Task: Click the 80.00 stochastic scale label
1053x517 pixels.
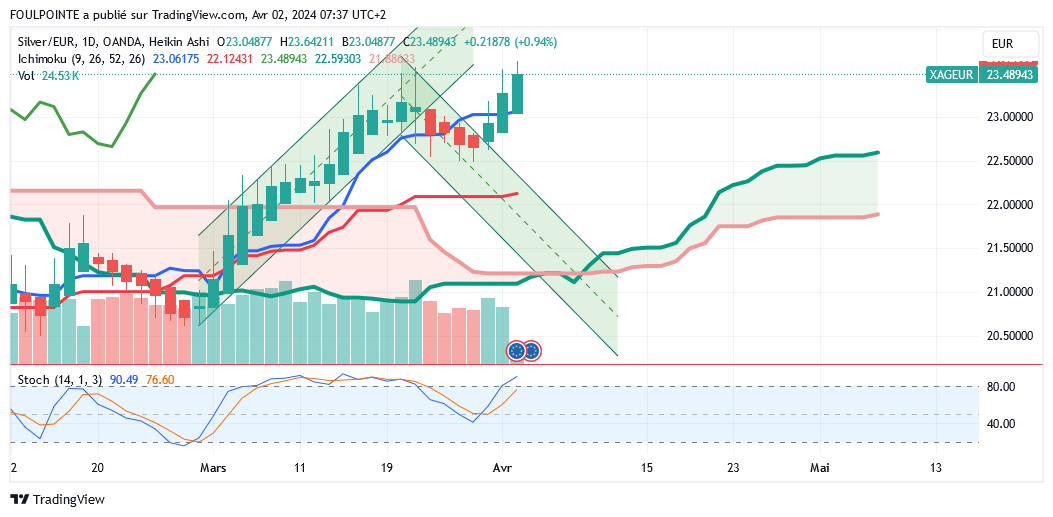Action: [1002, 387]
